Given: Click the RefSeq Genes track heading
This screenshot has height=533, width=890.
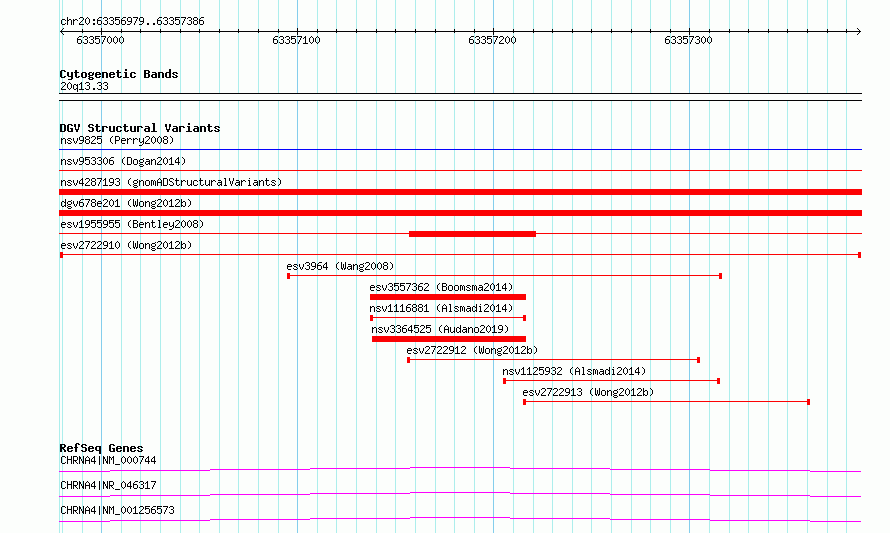Looking at the screenshot, I should click(101, 448).
